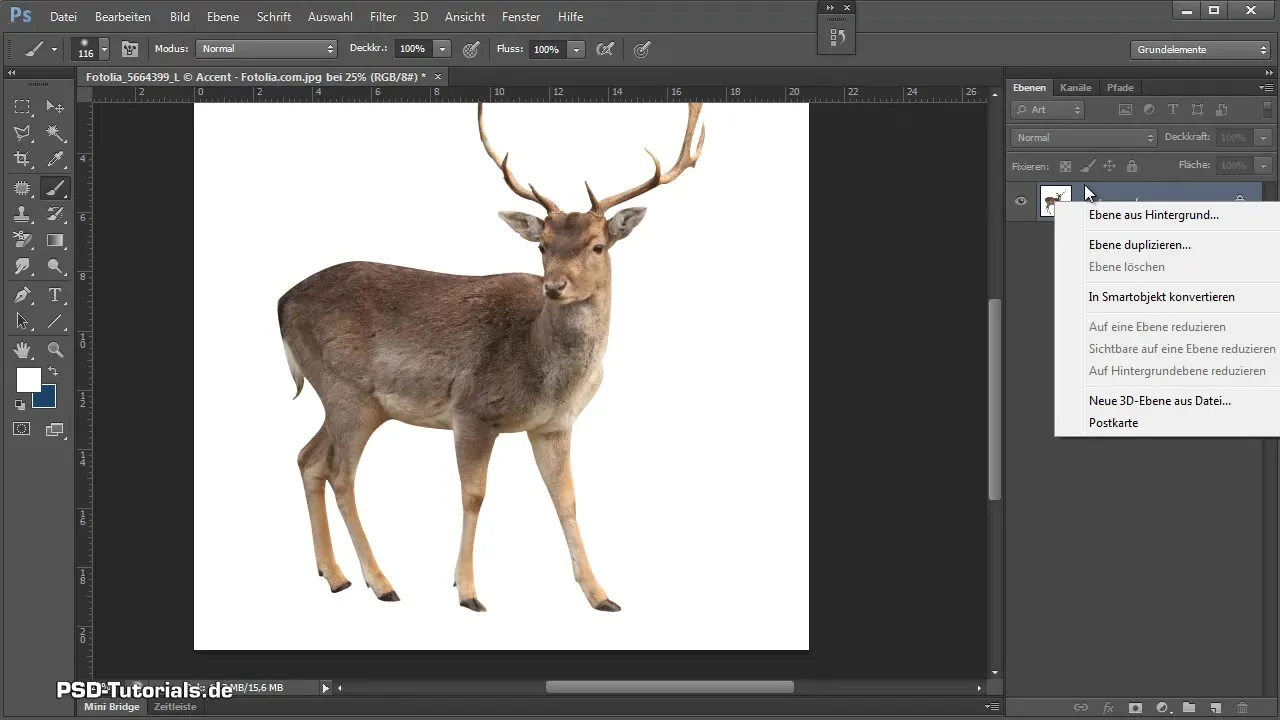Enable airbrush mode in options bar

click(604, 49)
